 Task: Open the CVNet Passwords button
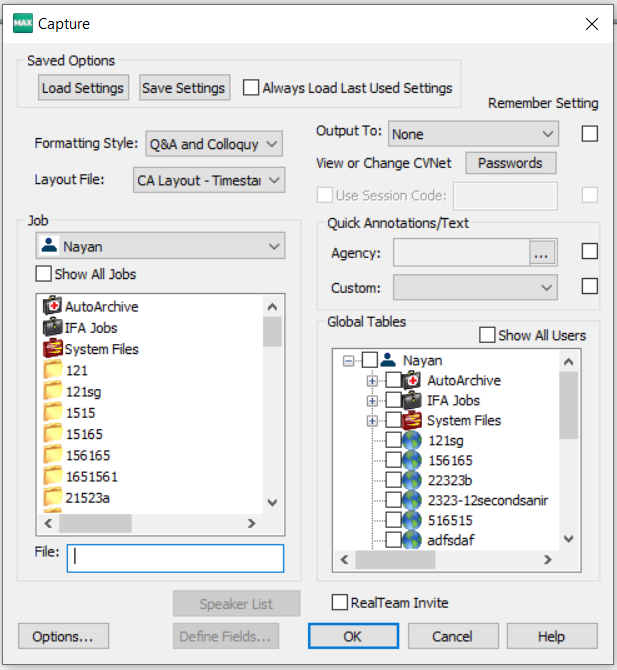coord(511,163)
